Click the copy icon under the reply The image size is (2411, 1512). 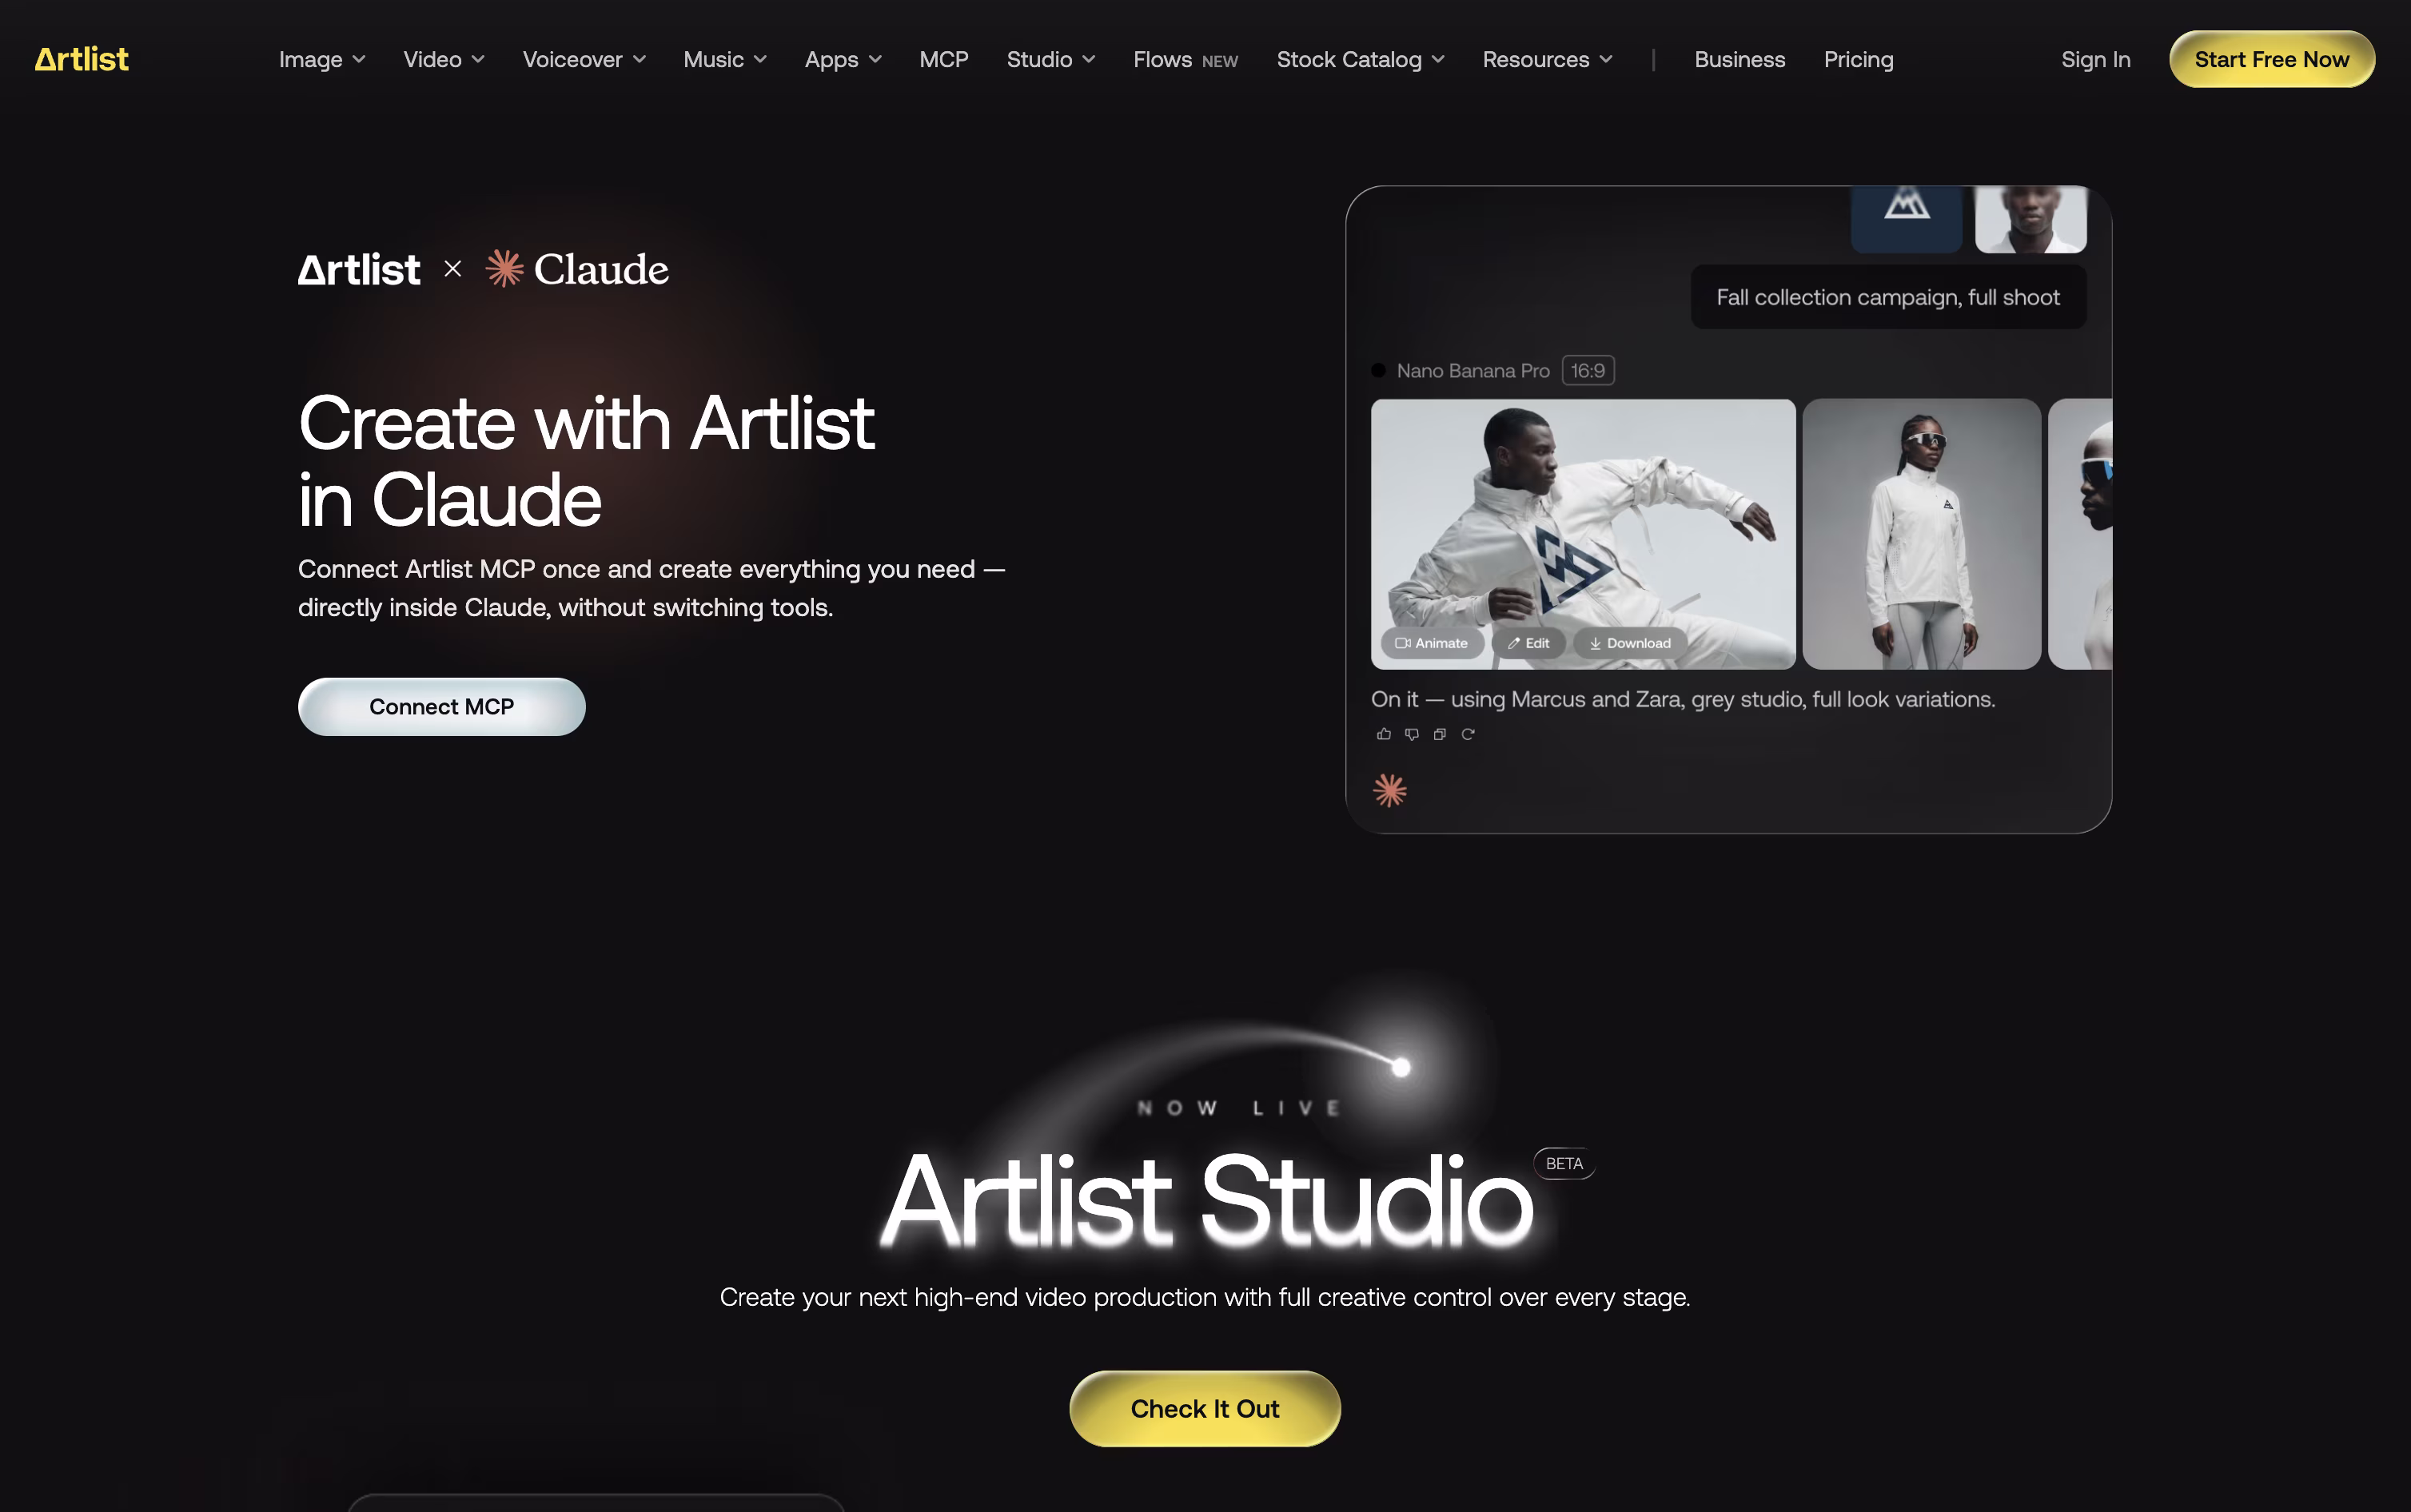coord(1440,734)
